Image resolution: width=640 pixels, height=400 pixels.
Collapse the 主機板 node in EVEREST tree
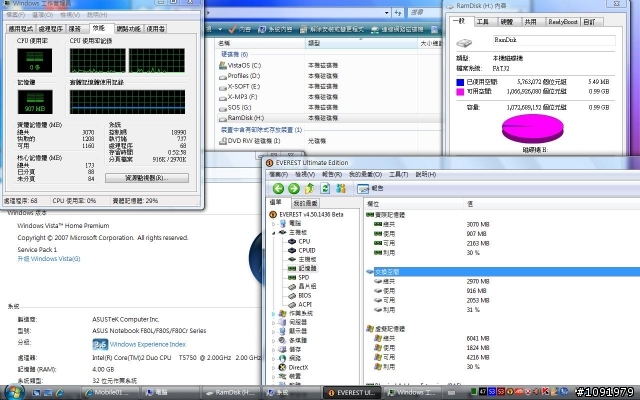pyautogui.click(x=273, y=232)
